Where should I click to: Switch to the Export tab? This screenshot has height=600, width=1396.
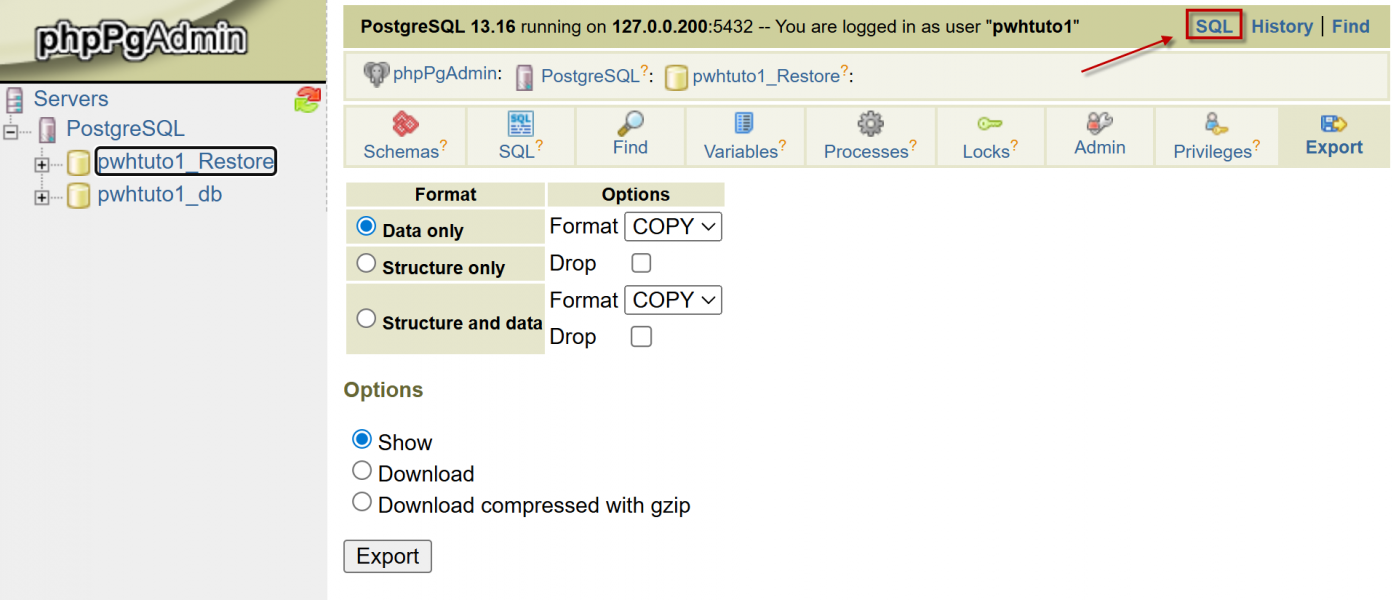[x=1334, y=136]
